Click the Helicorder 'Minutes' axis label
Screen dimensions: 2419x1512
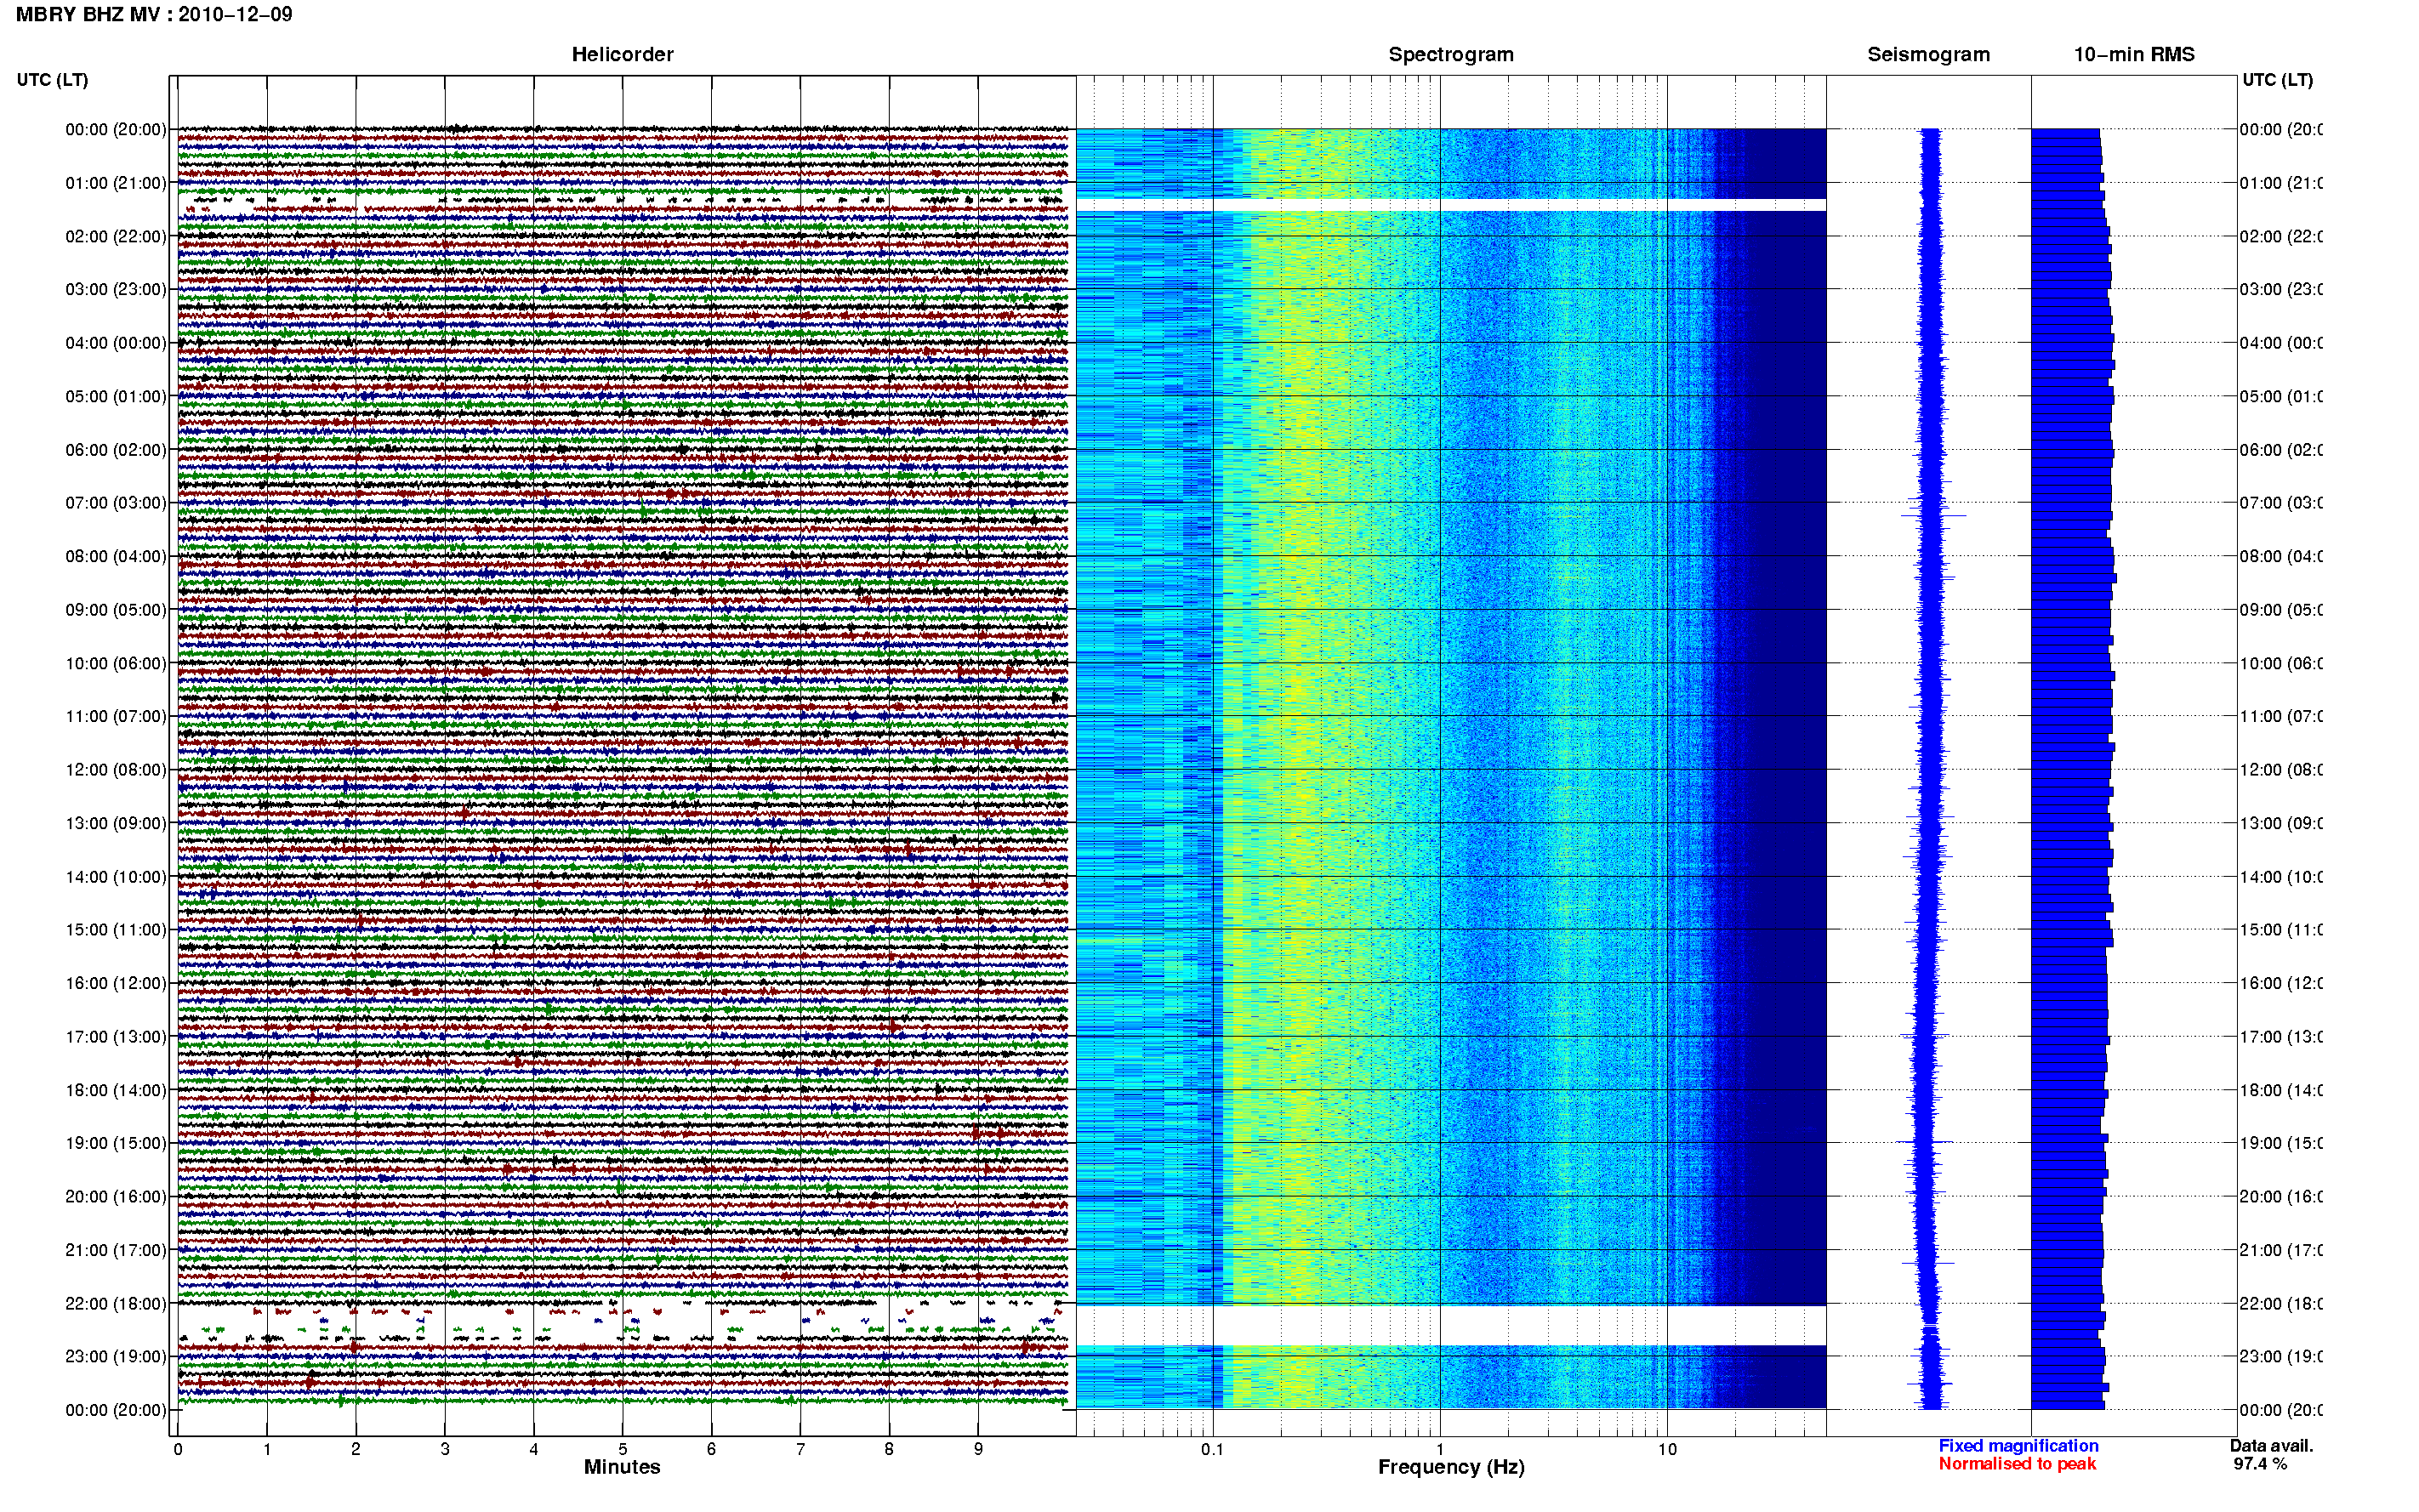click(x=622, y=1467)
